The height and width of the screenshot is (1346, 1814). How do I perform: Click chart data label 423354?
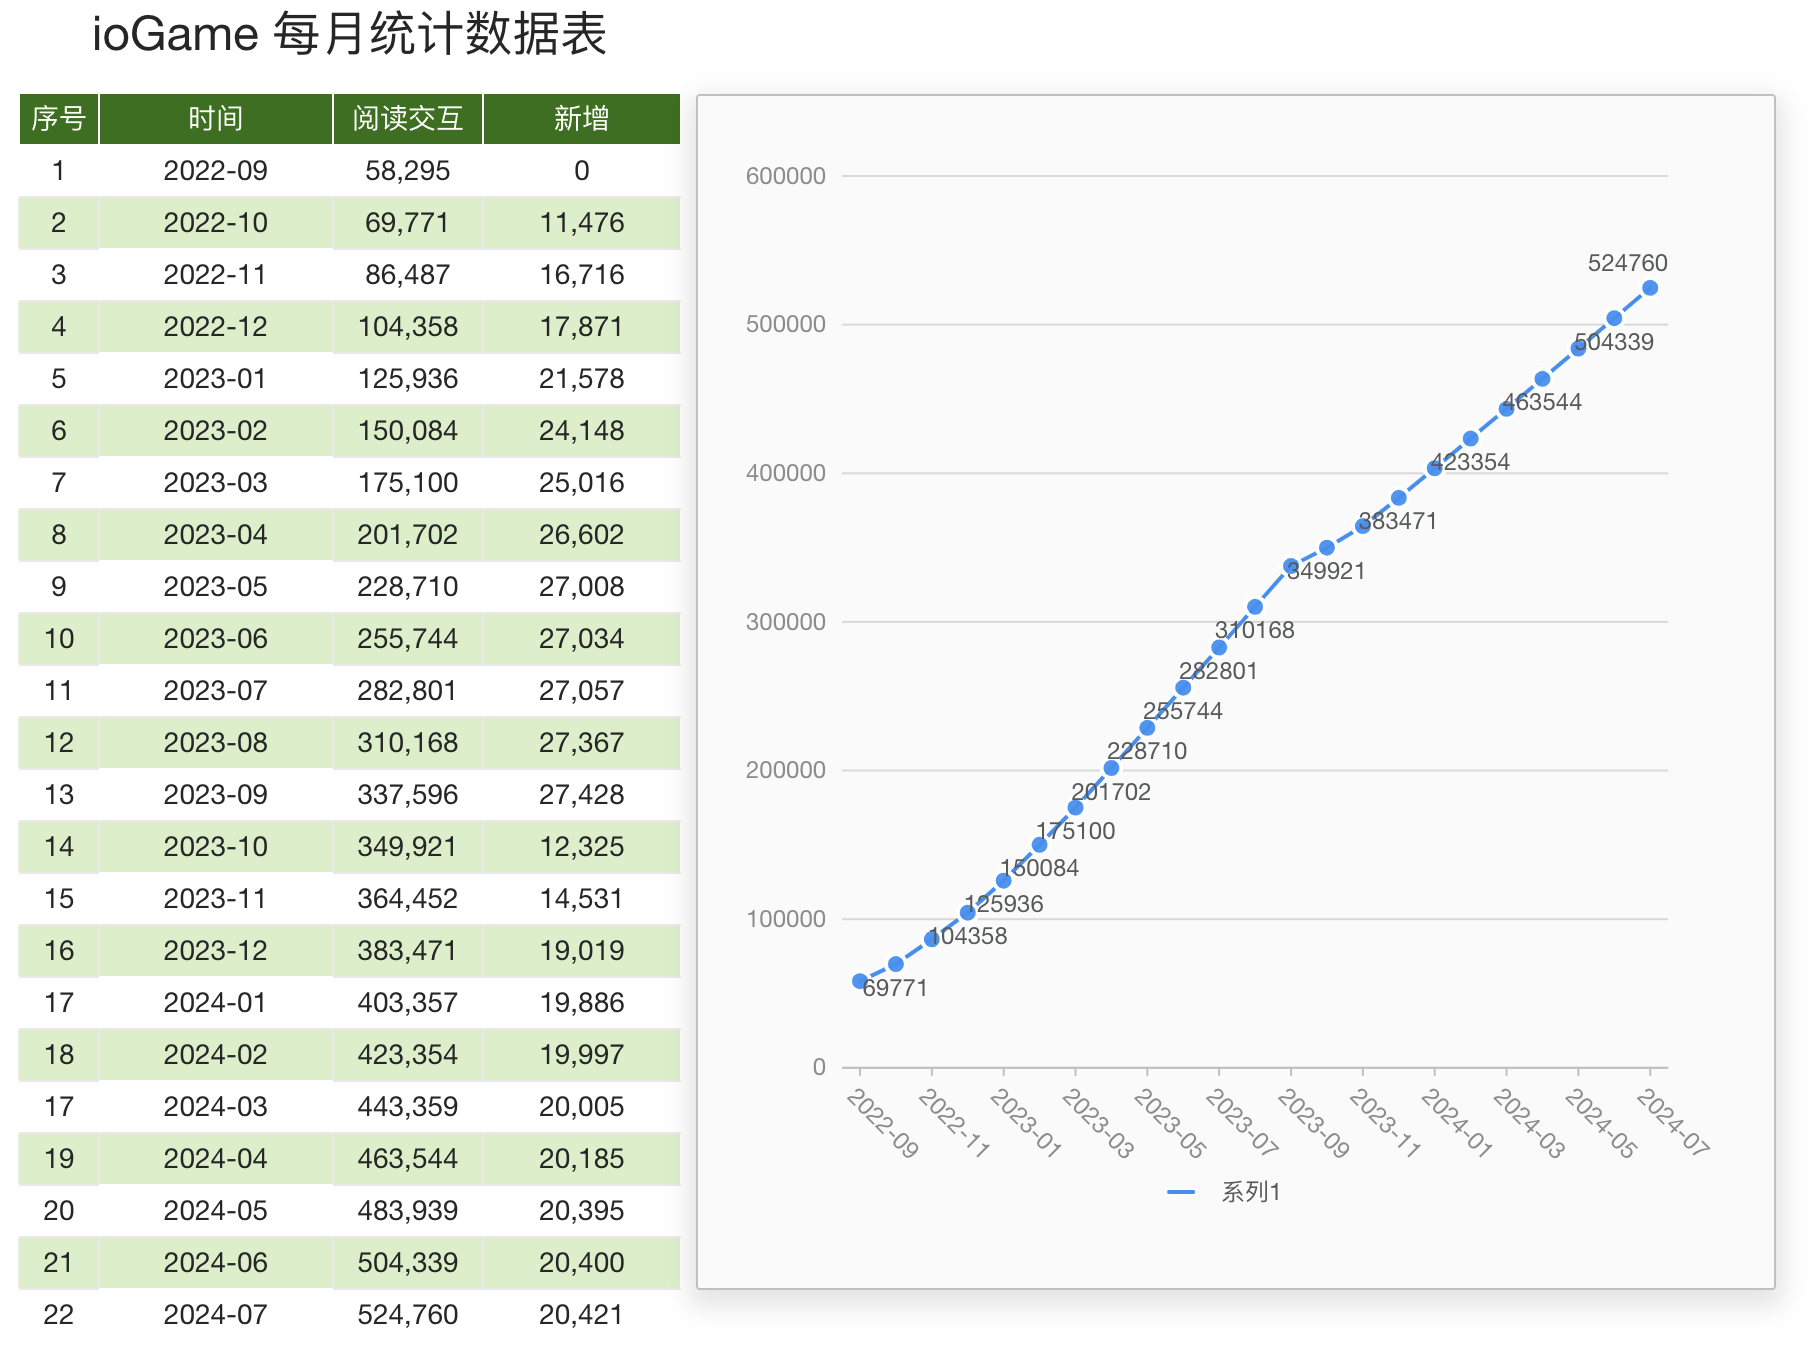pyautogui.click(x=1470, y=462)
